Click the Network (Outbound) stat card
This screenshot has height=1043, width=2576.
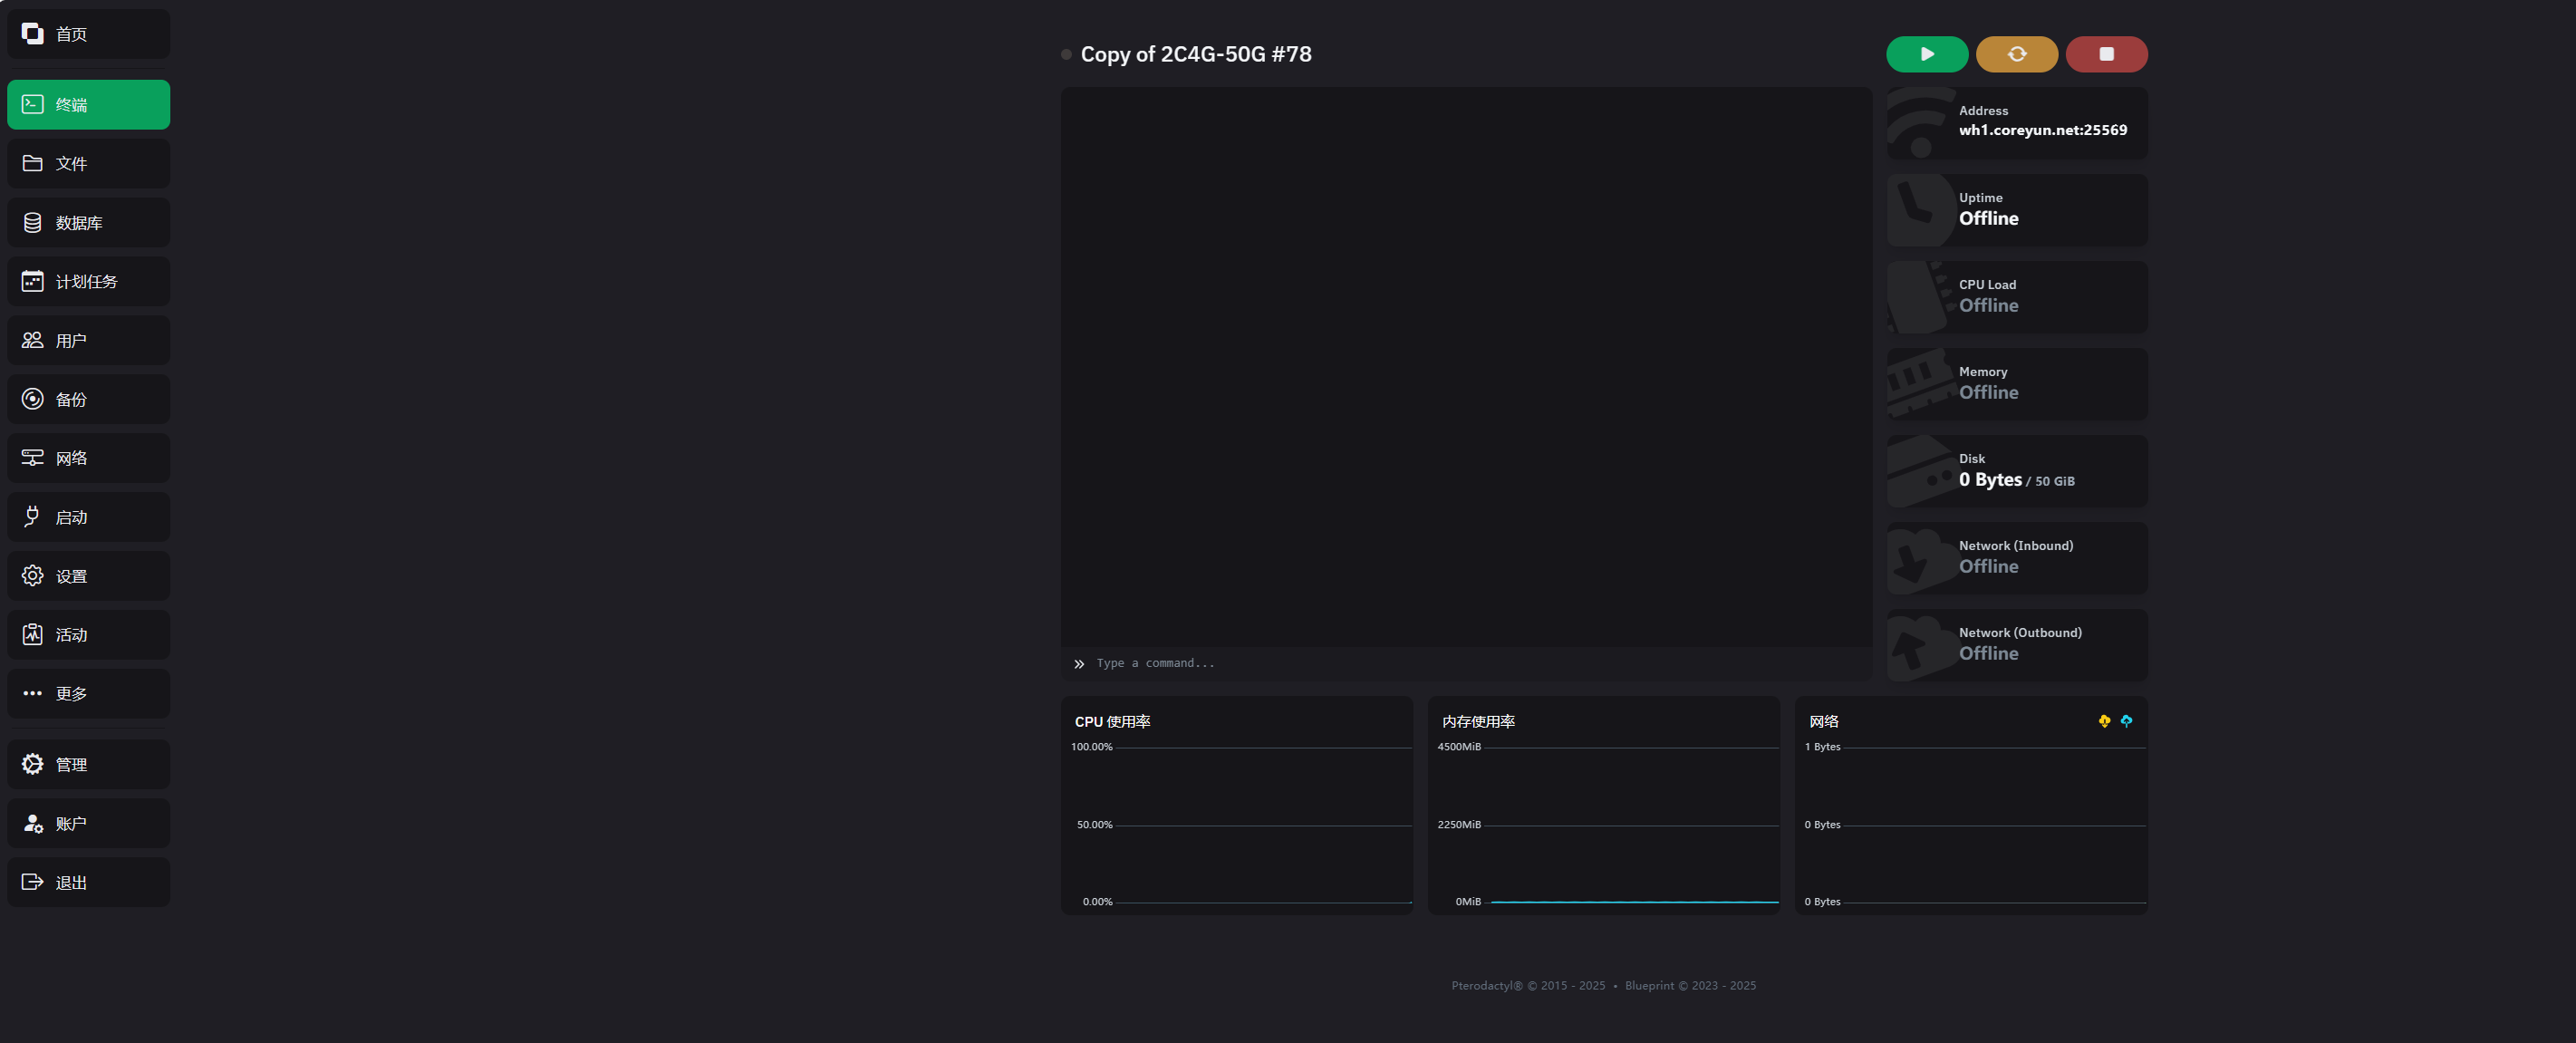(2017, 645)
